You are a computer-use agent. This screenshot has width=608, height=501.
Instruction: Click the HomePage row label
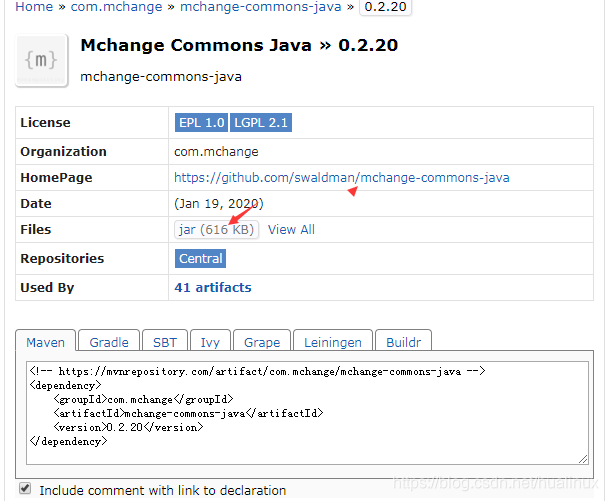click(56, 178)
